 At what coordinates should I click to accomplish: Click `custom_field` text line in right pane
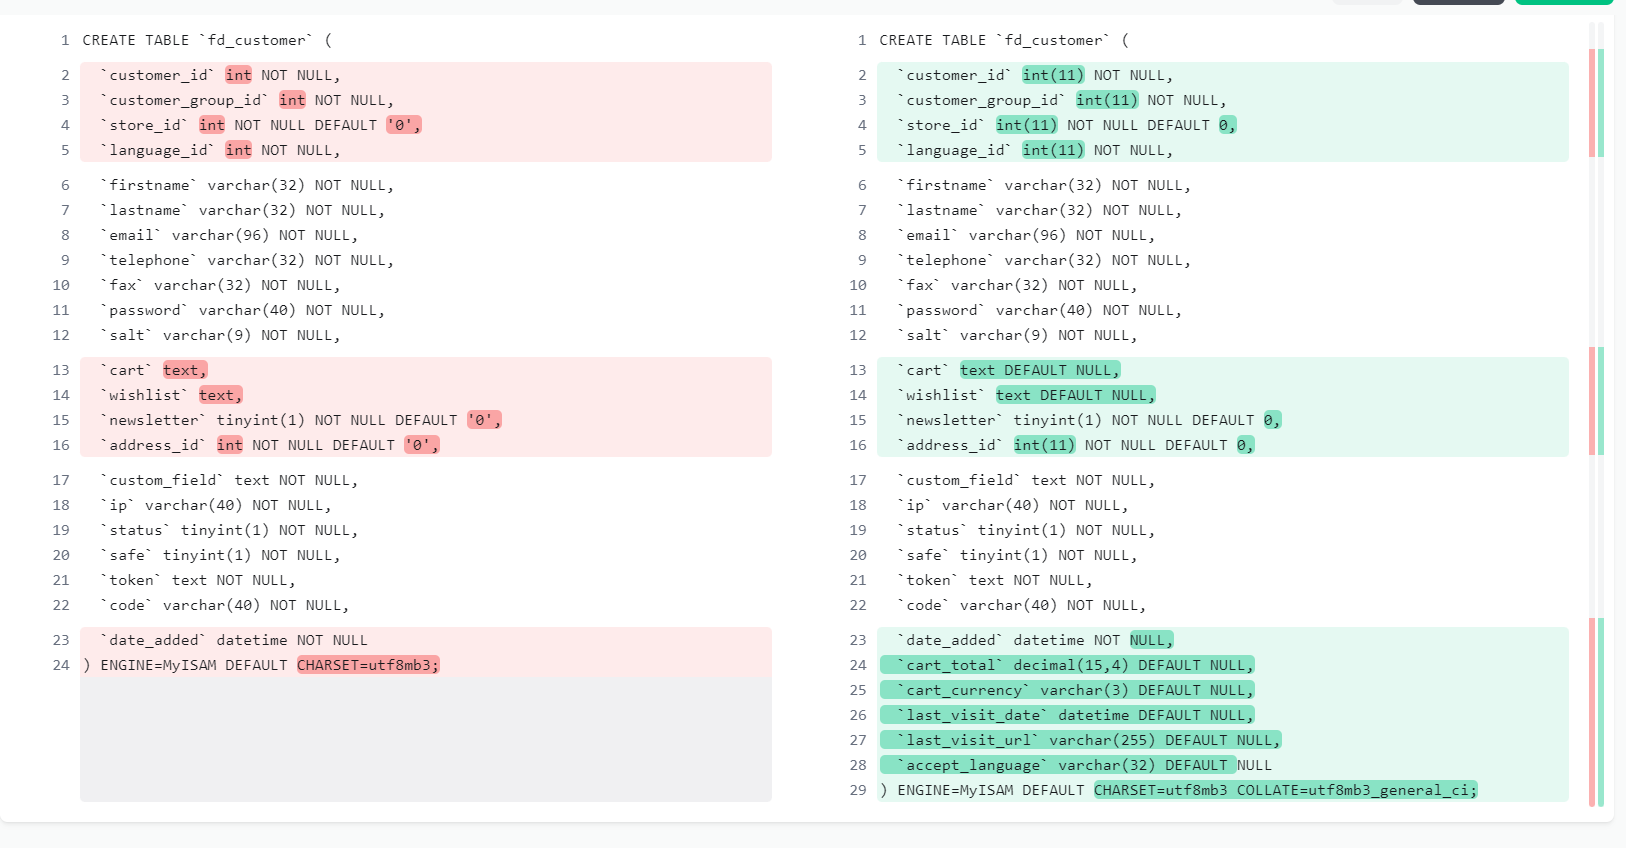pos(1026,480)
